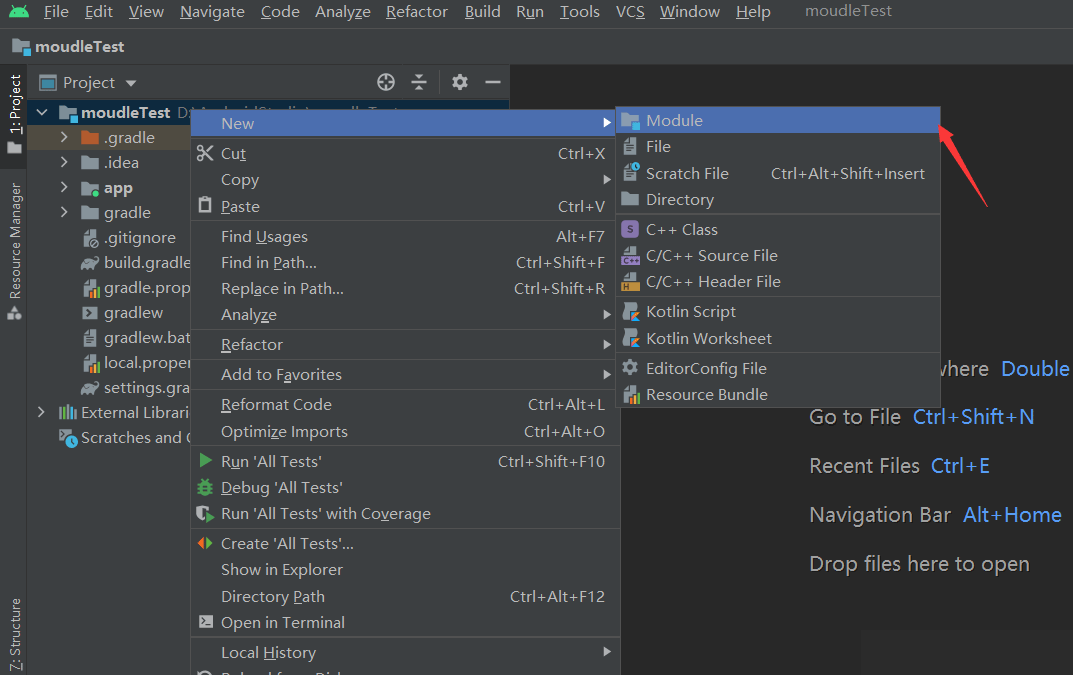Click the Open in Terminal icon
This screenshot has height=675, width=1073.
pos(205,622)
